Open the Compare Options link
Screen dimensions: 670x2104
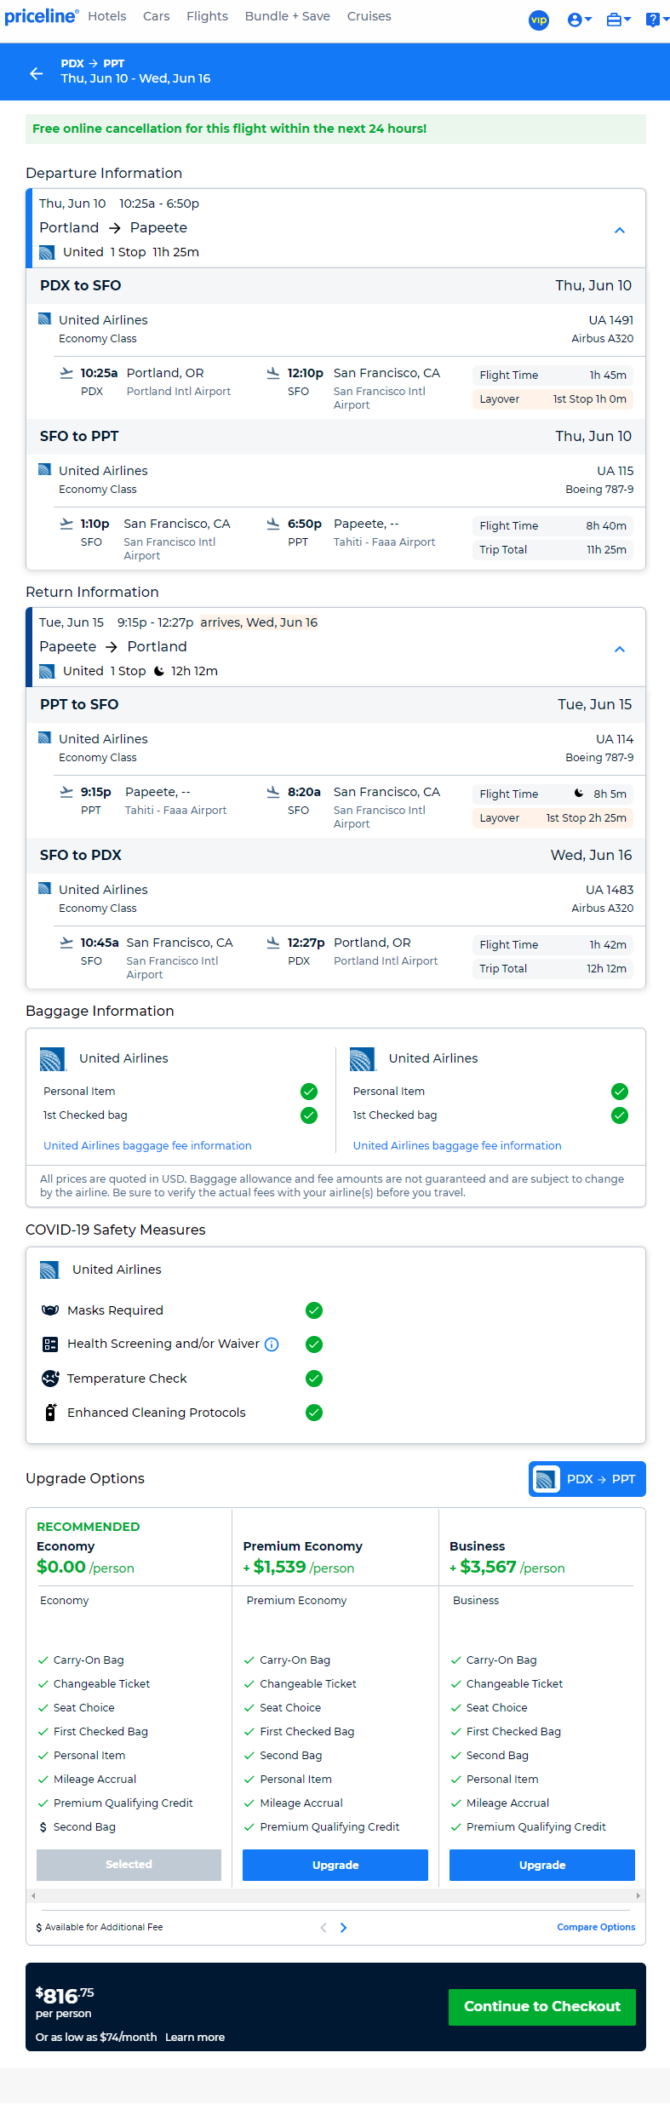coord(596,1928)
